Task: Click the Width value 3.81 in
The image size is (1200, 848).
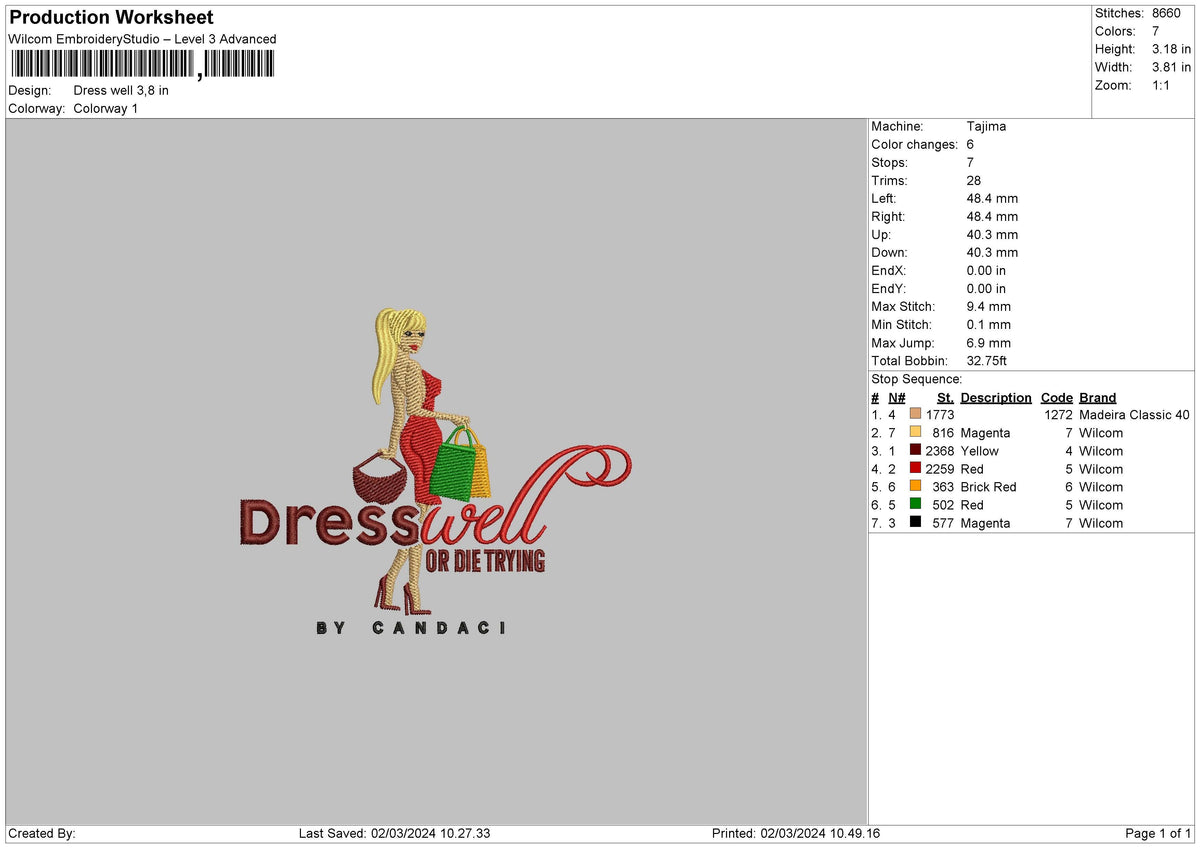Action: 1171,67
